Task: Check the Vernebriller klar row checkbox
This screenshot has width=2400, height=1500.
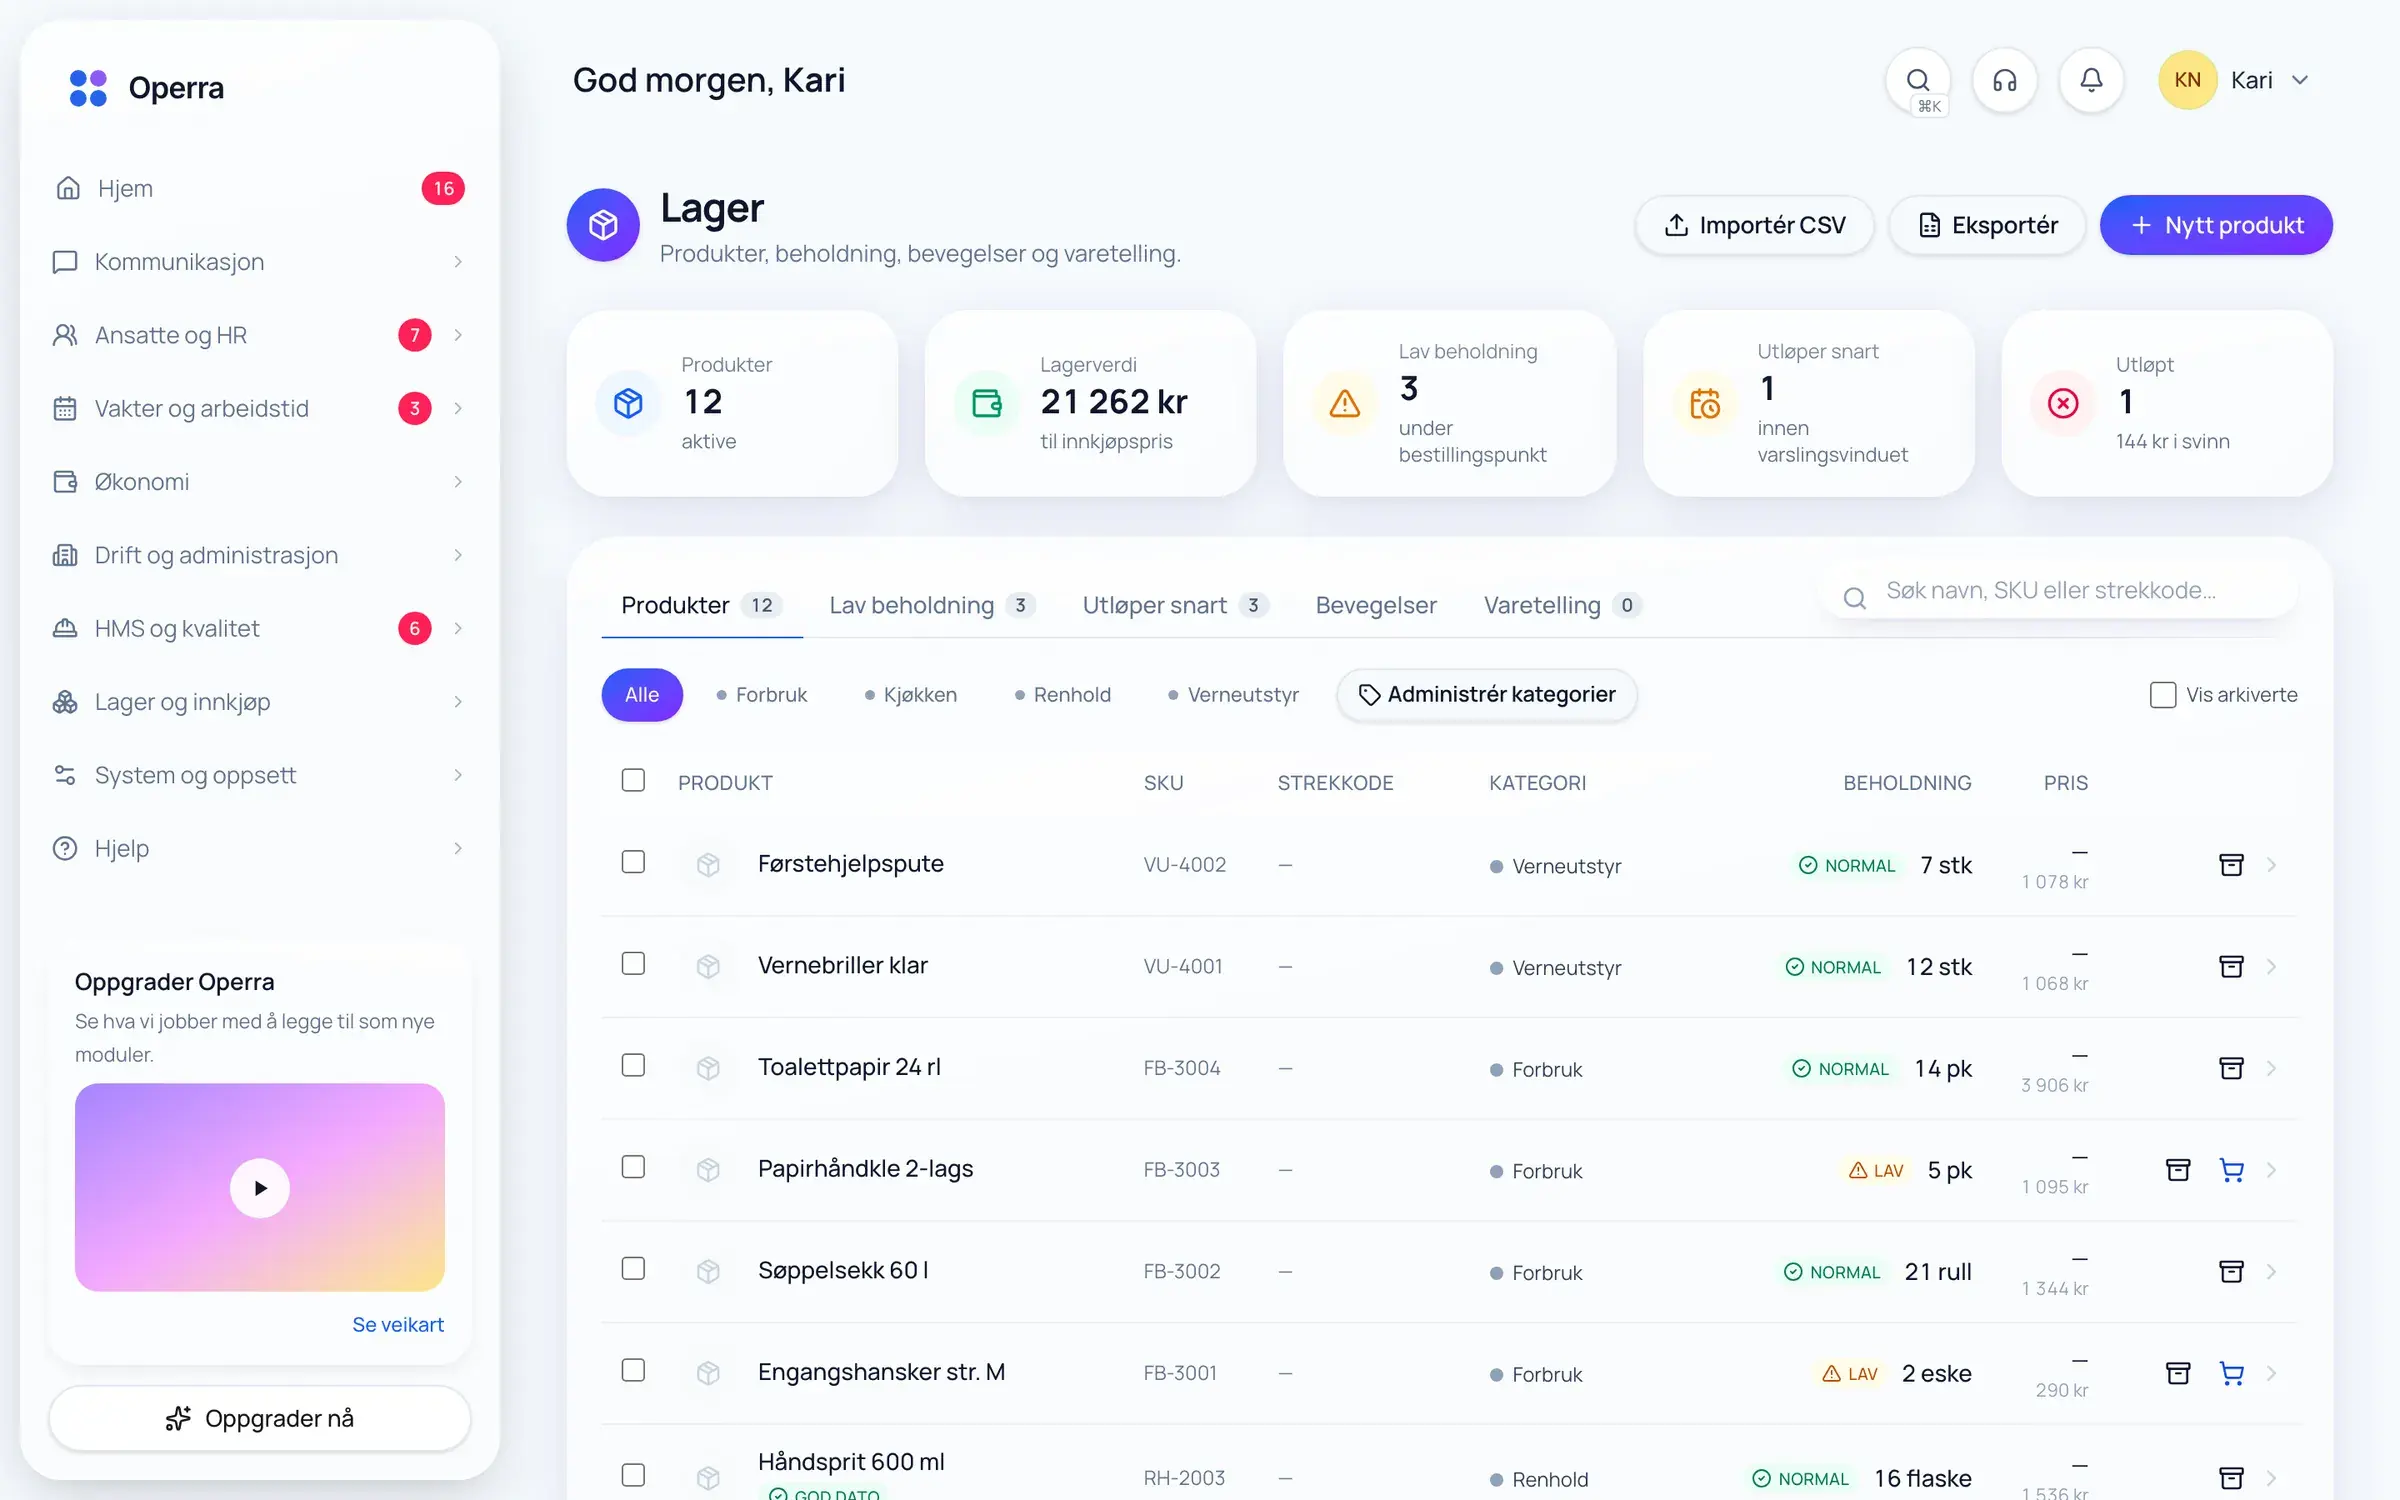Action: pyautogui.click(x=633, y=964)
